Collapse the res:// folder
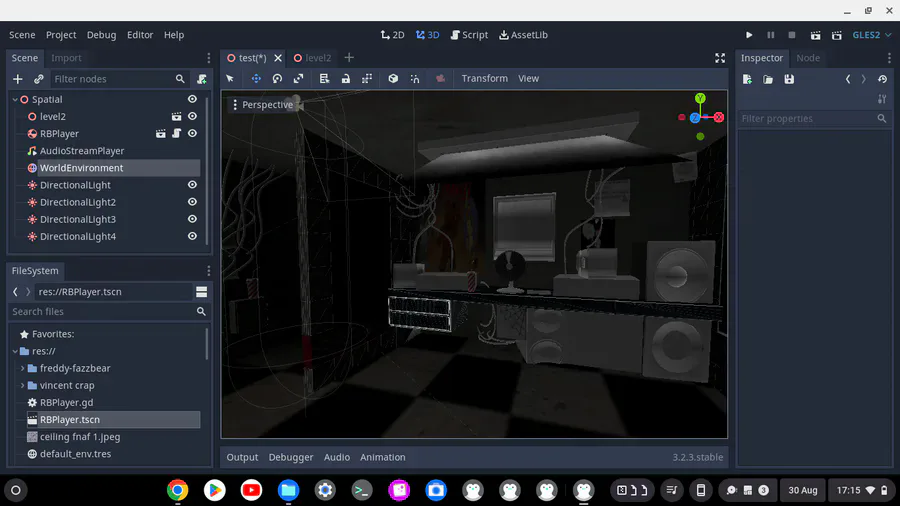This screenshot has width=900, height=506. (15, 351)
